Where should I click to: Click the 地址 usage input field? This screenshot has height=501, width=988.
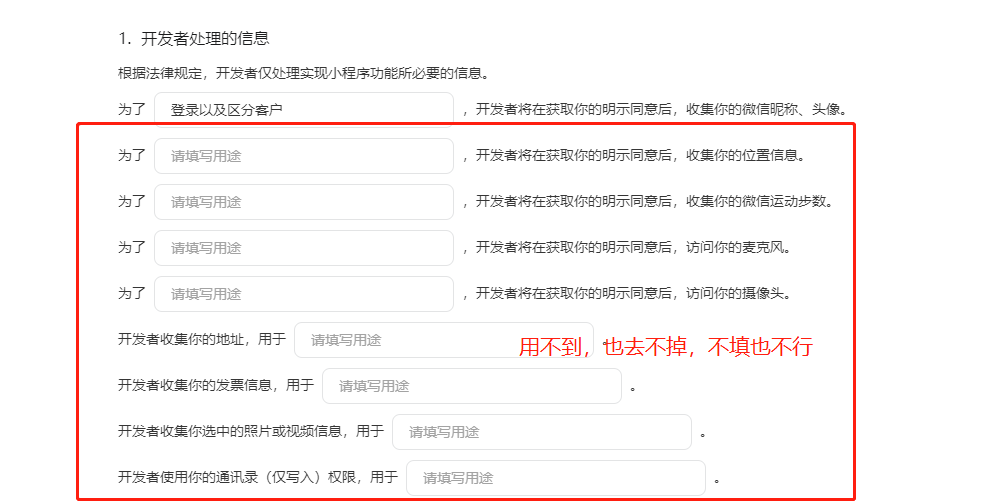(444, 340)
